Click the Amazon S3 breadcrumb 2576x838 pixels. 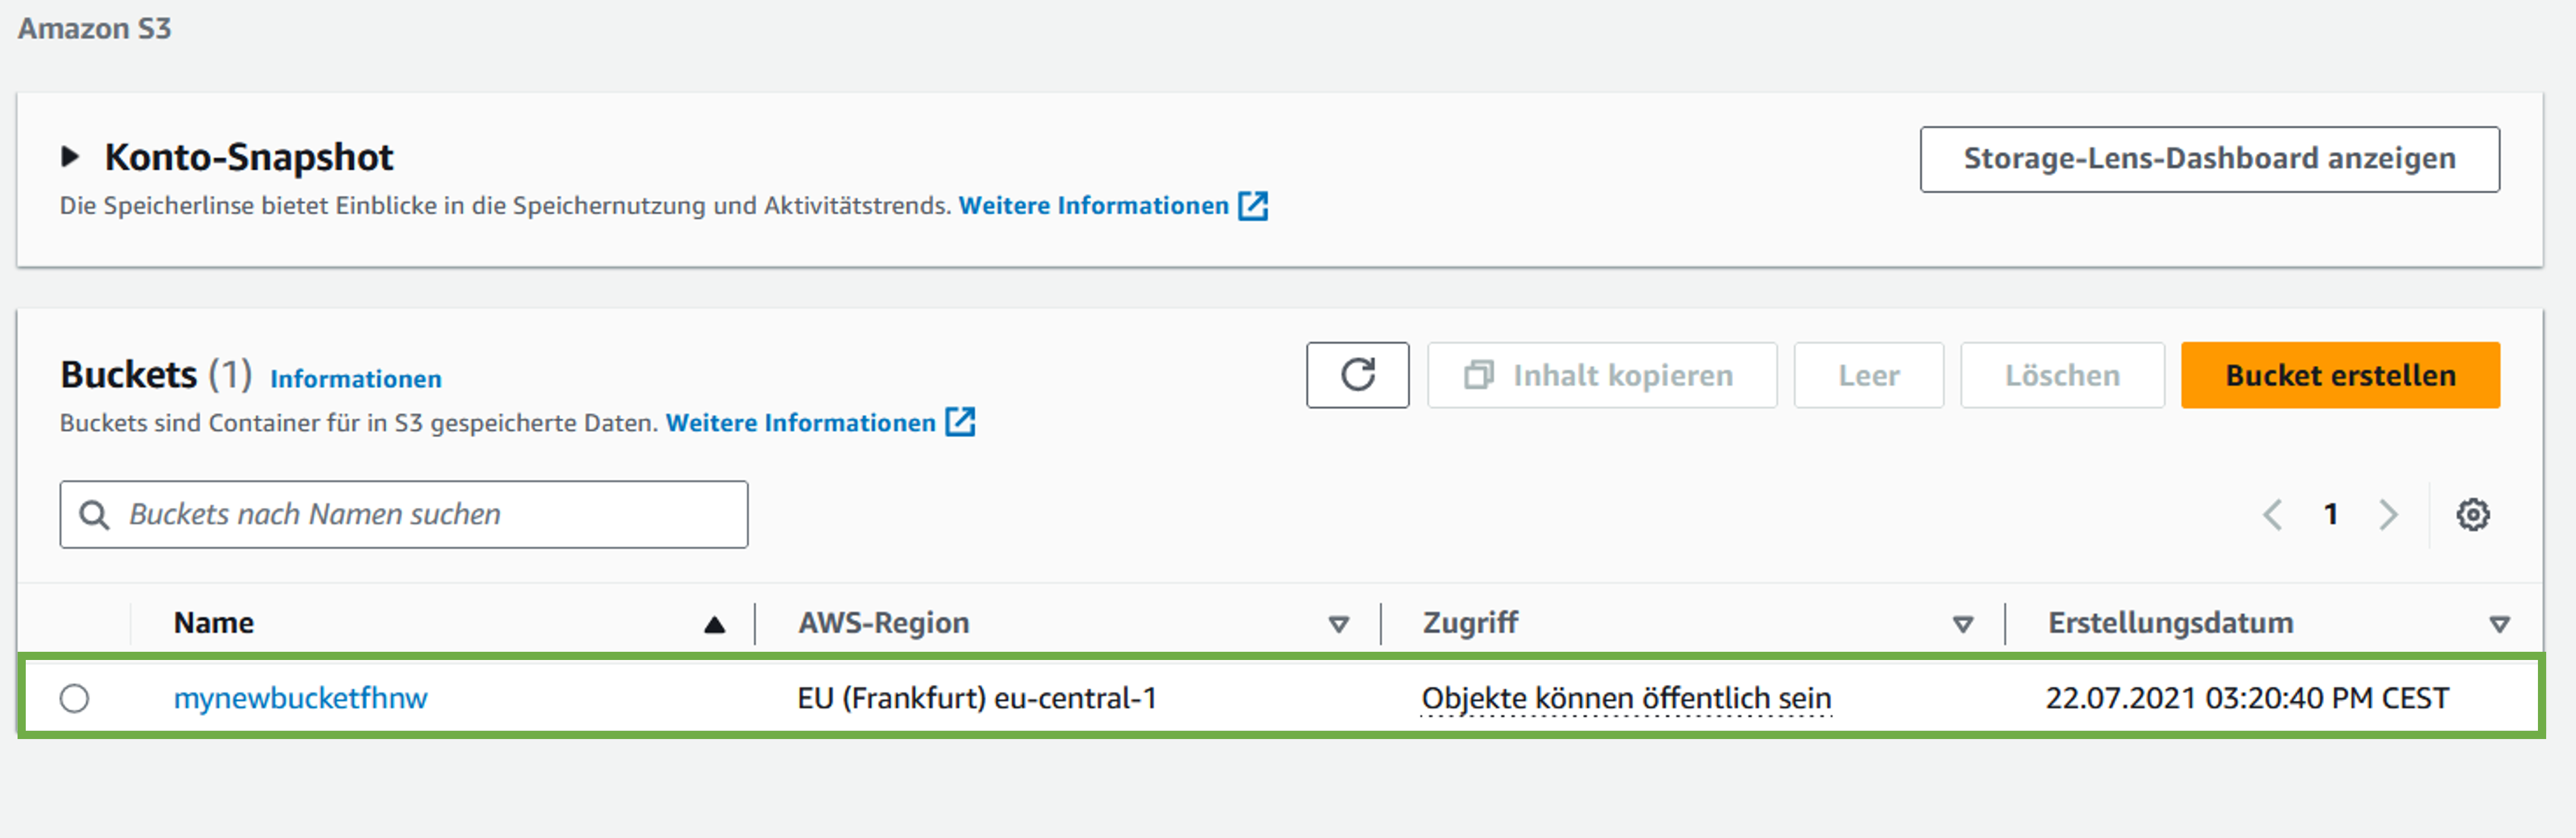tap(94, 28)
